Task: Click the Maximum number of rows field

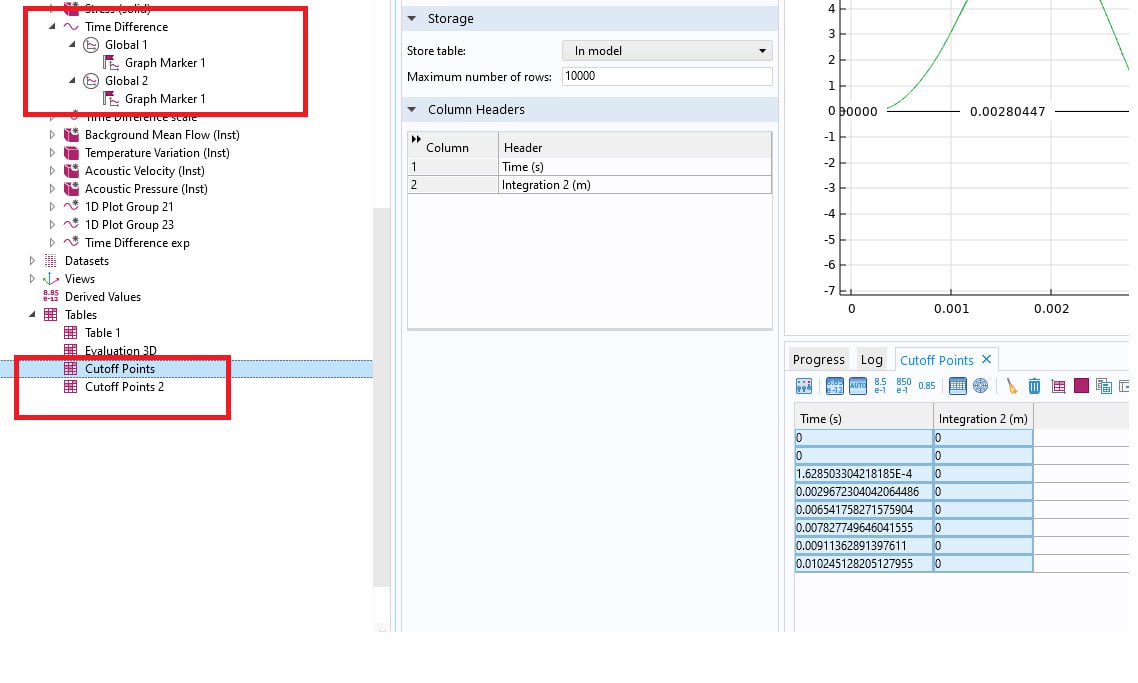Action: pos(667,77)
